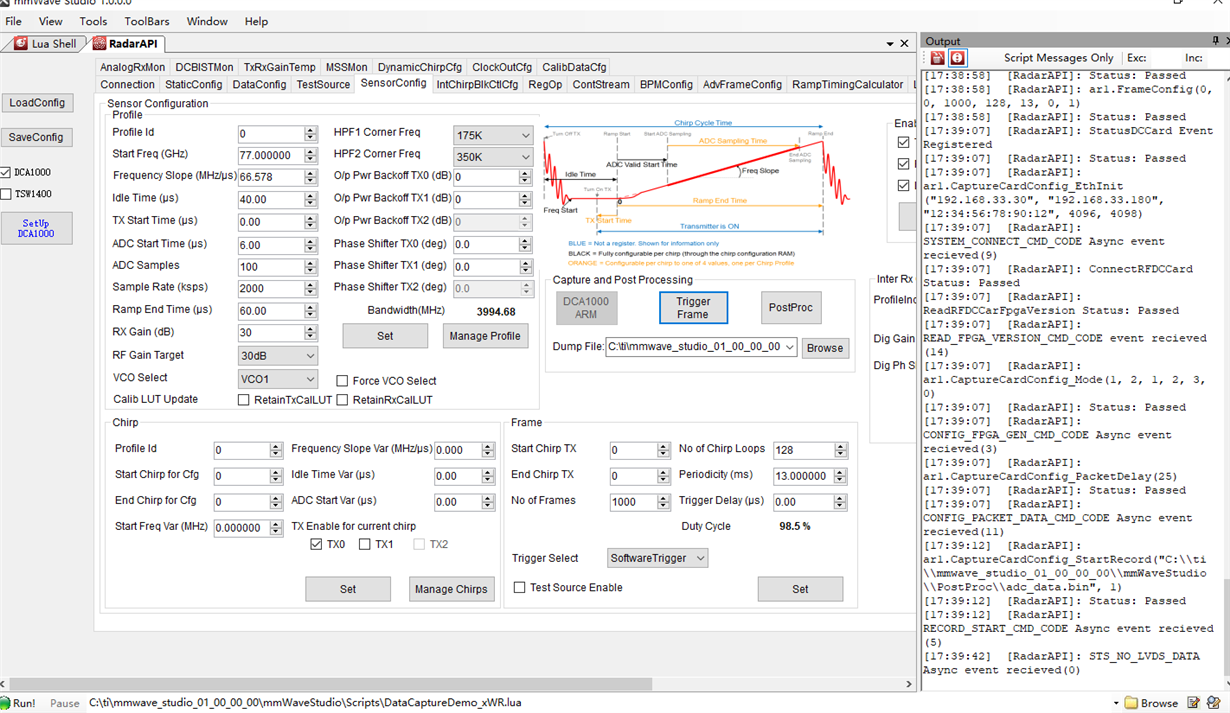
Task: Open the Help menu
Action: [256, 21]
